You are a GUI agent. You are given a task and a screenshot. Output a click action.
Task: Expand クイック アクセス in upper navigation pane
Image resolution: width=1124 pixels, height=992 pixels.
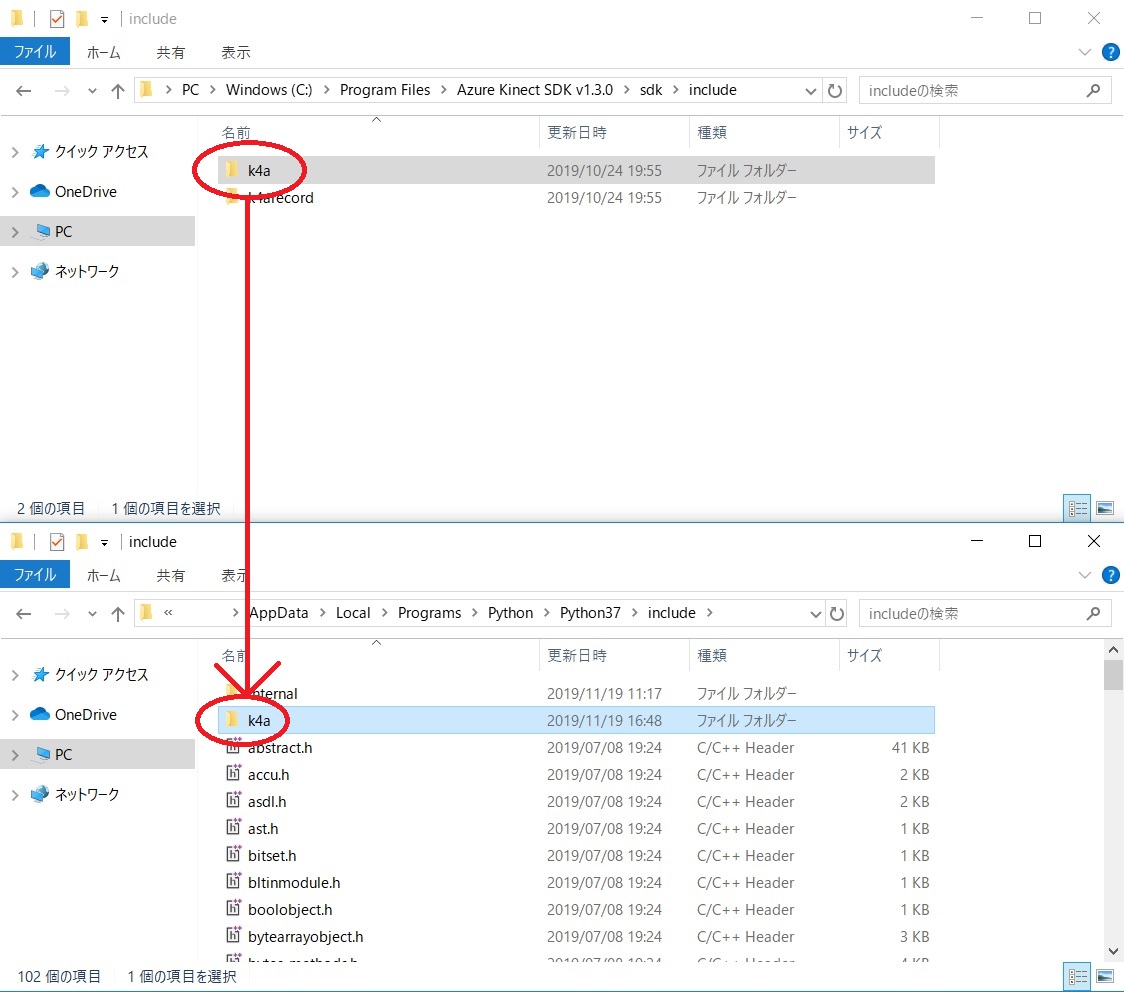[x=15, y=152]
